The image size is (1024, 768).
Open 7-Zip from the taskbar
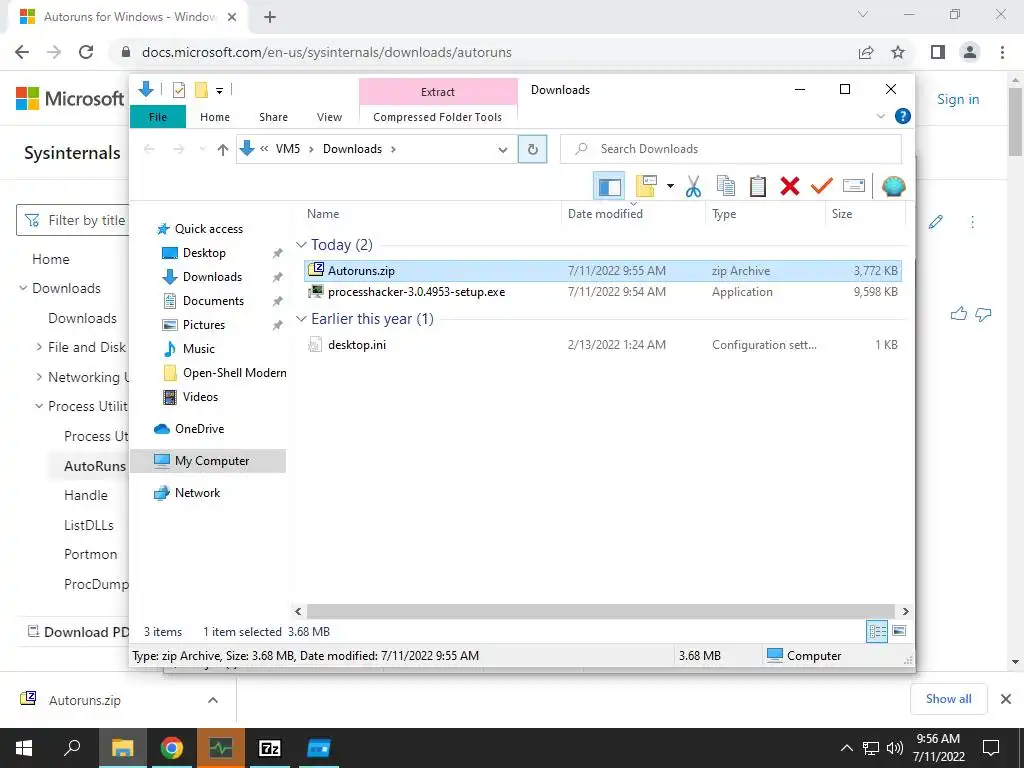tap(270, 748)
